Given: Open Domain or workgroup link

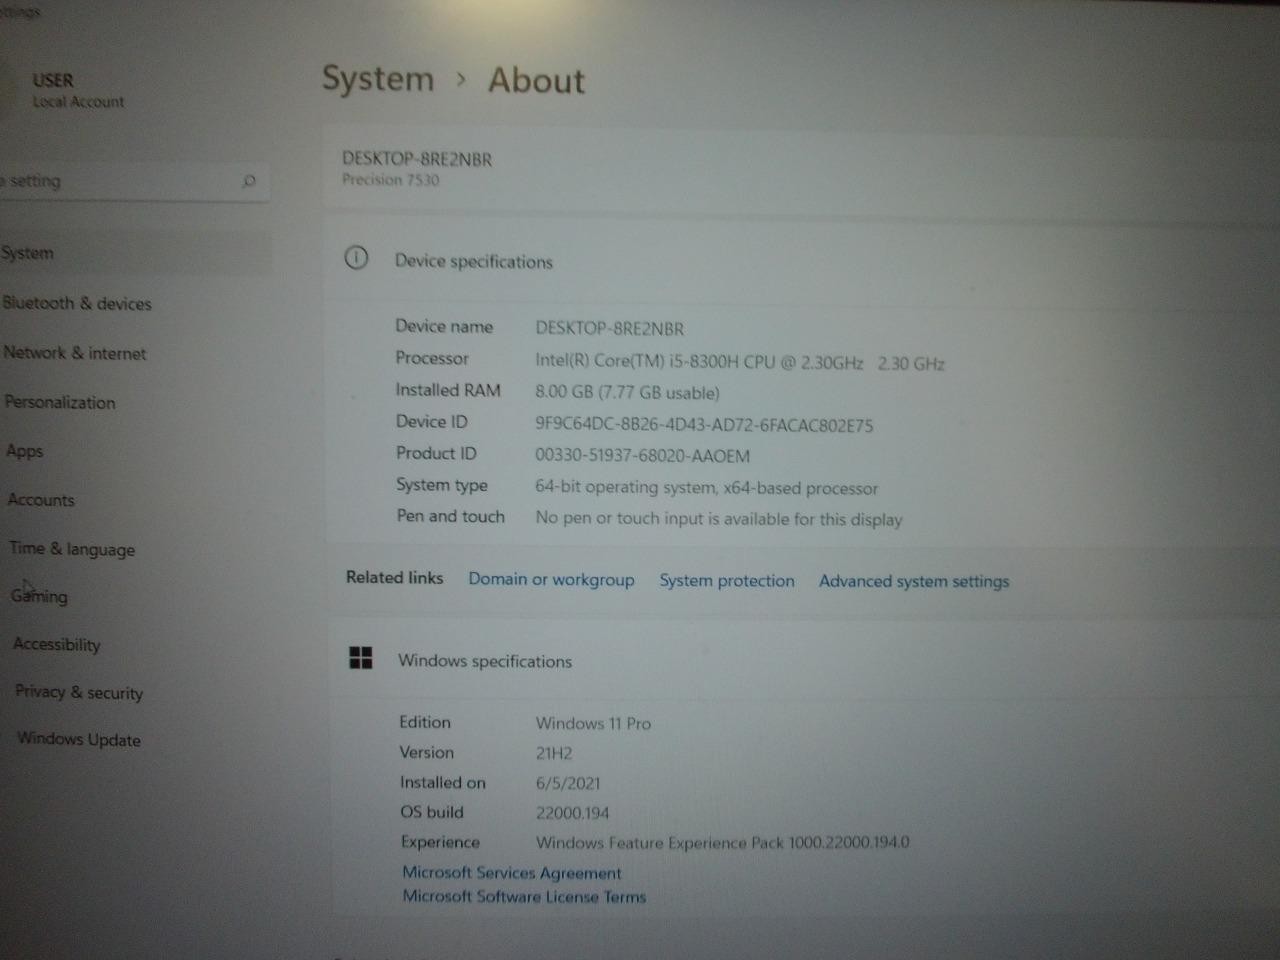Looking at the screenshot, I should point(551,580).
